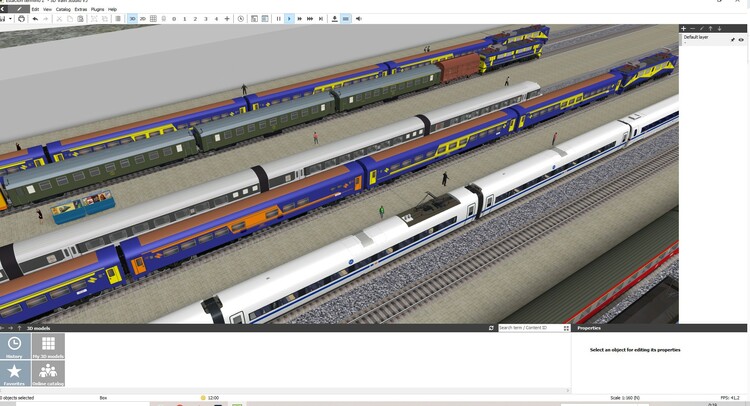Move layer down with arrow icon
Viewport: 750px width, 406px height.
pos(719,29)
